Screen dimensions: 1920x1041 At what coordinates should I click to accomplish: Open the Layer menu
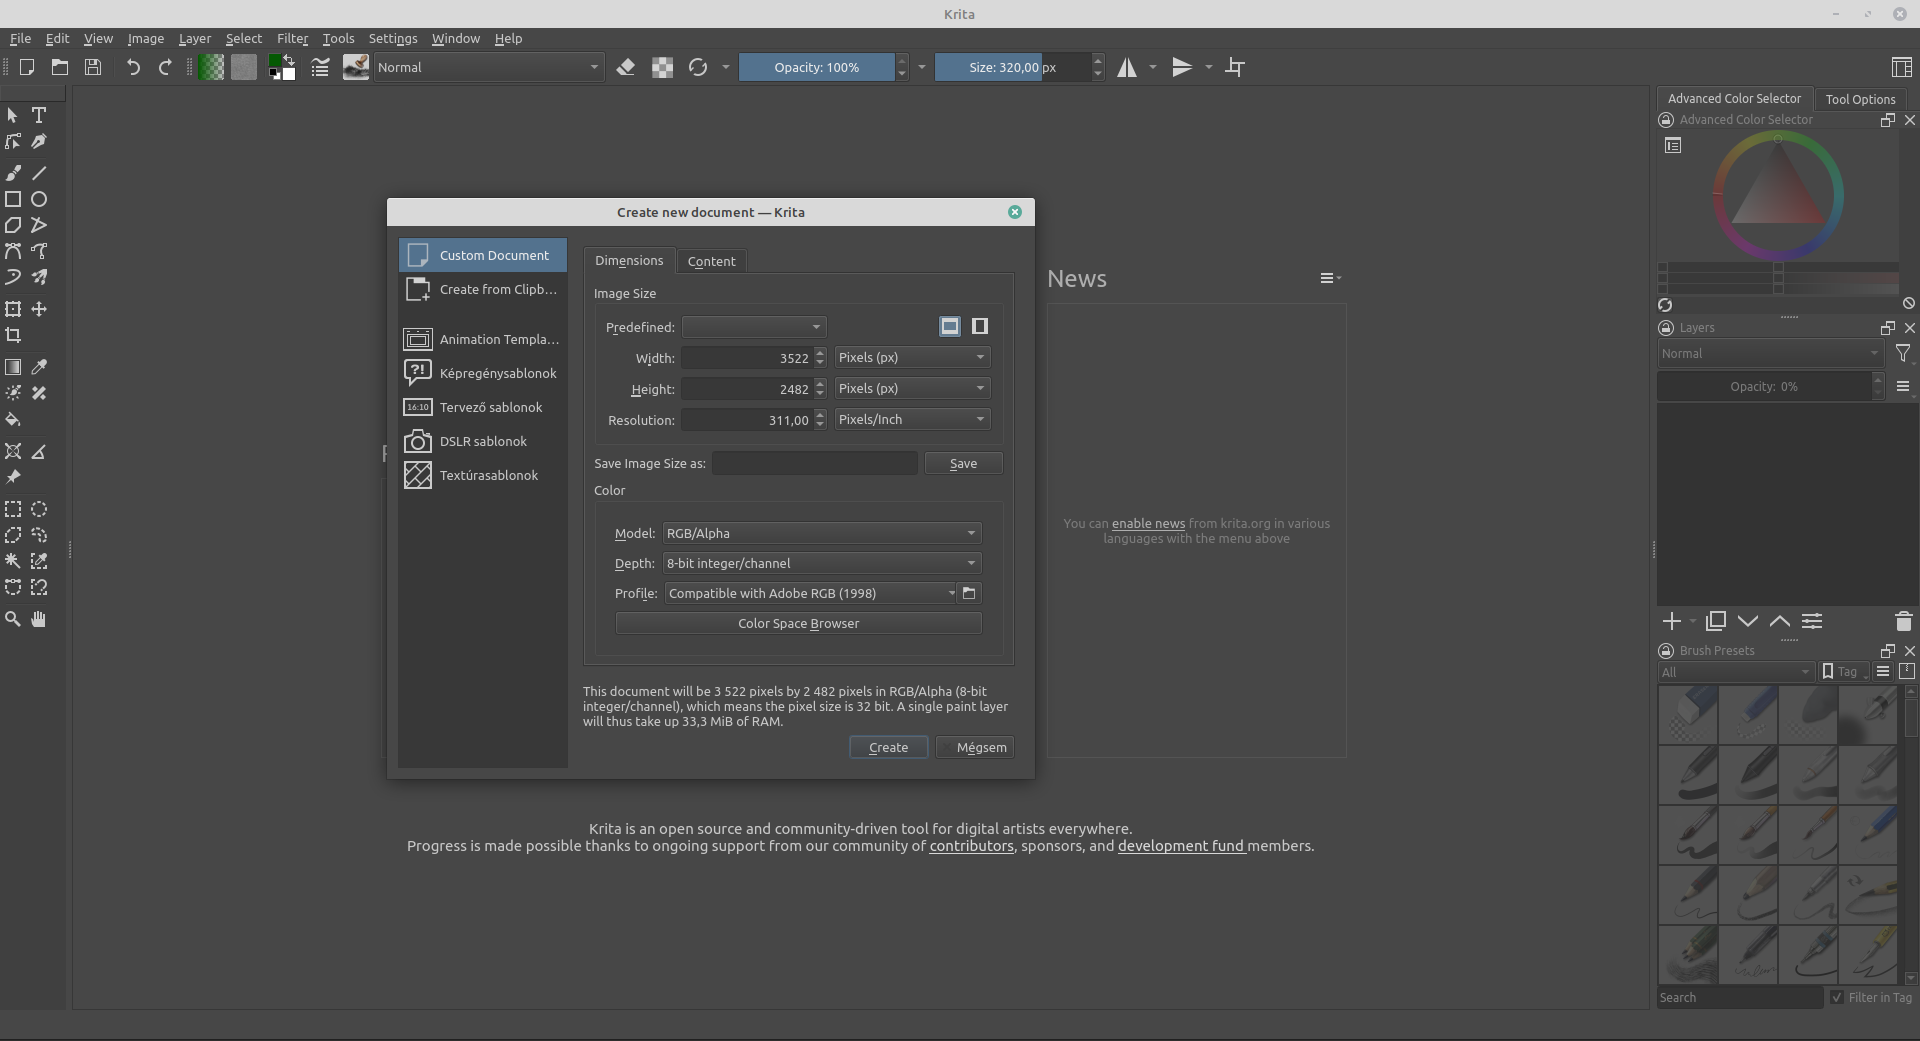195,38
